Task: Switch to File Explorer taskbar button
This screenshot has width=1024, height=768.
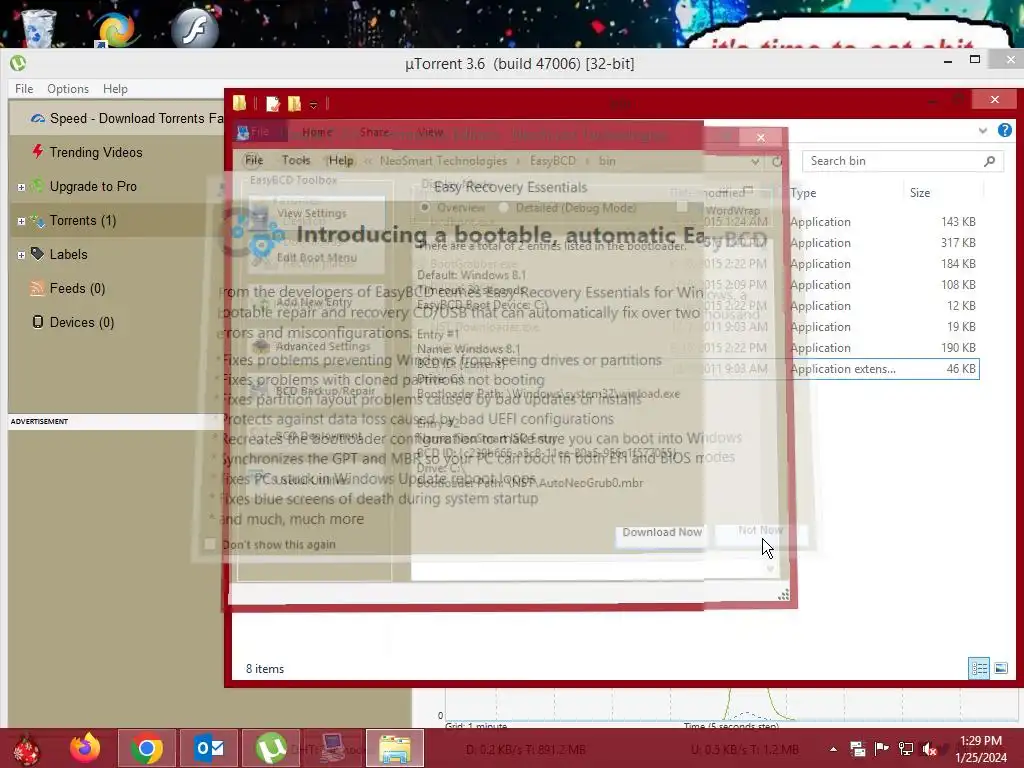Action: [x=395, y=748]
